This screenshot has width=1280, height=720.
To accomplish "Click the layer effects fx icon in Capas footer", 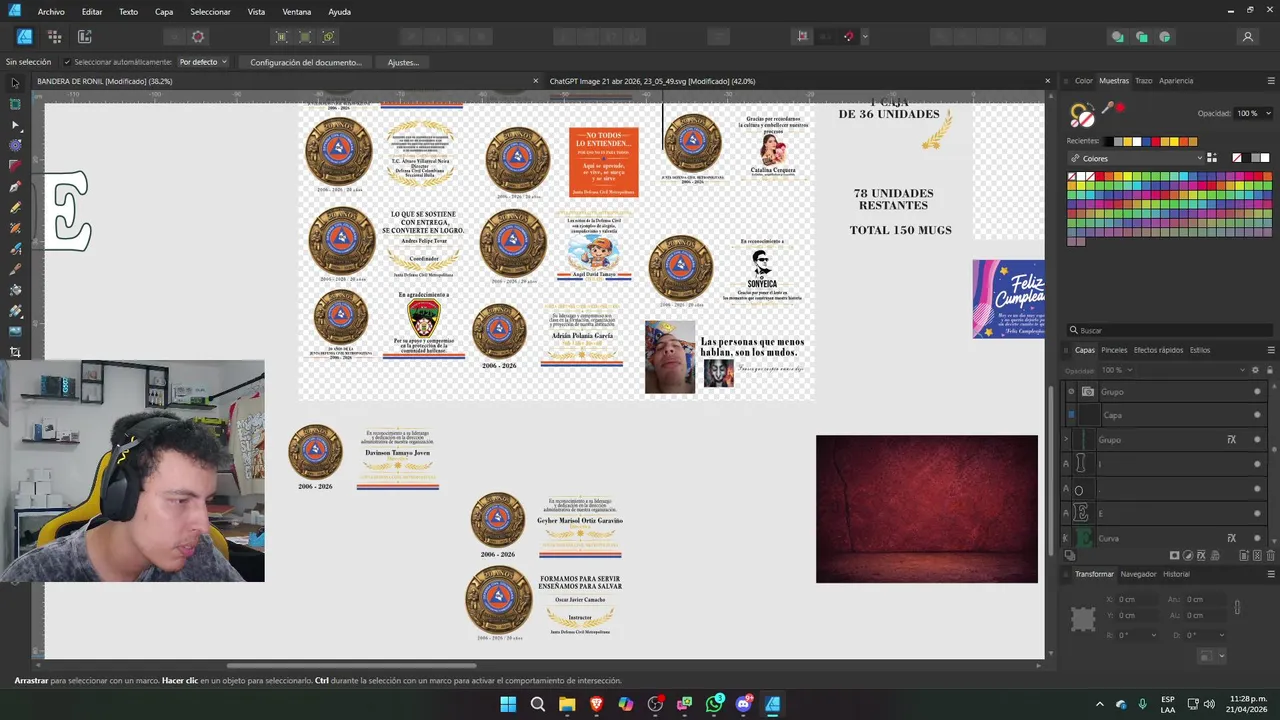I will coord(1201,555).
